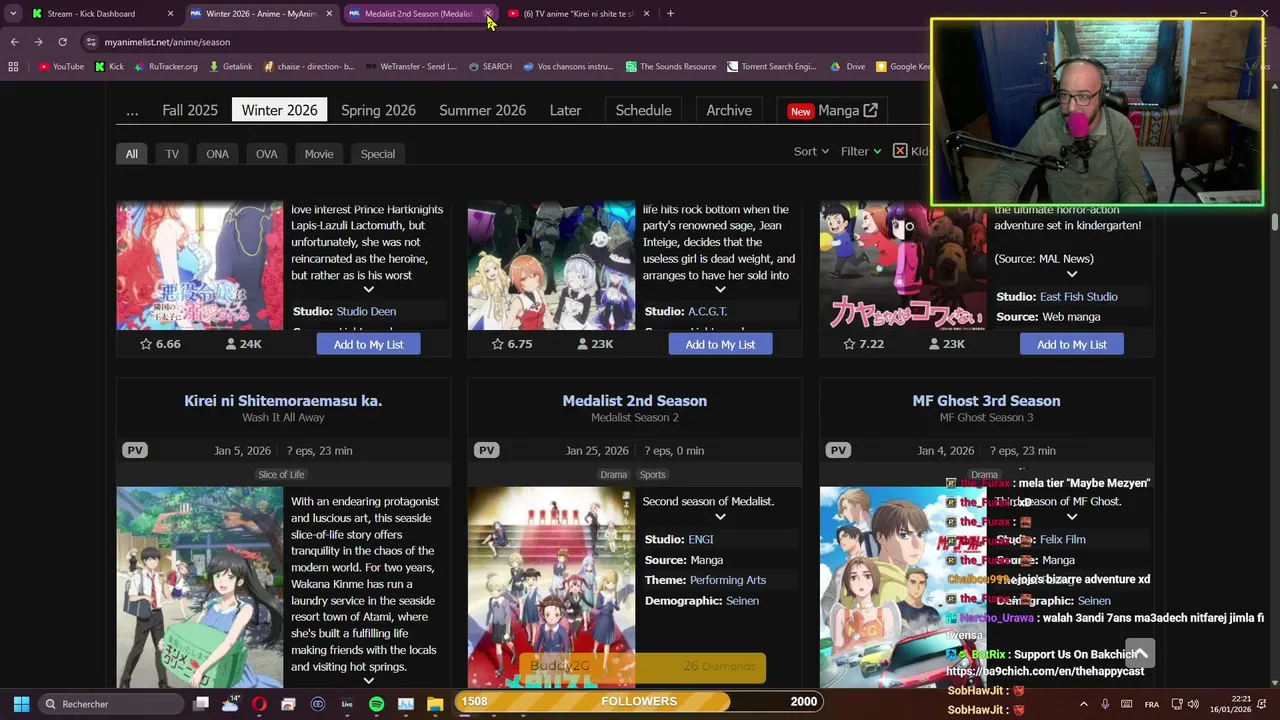This screenshot has height=720, width=1280.
Task: Click the site info icon in the address bar
Action: point(91,42)
